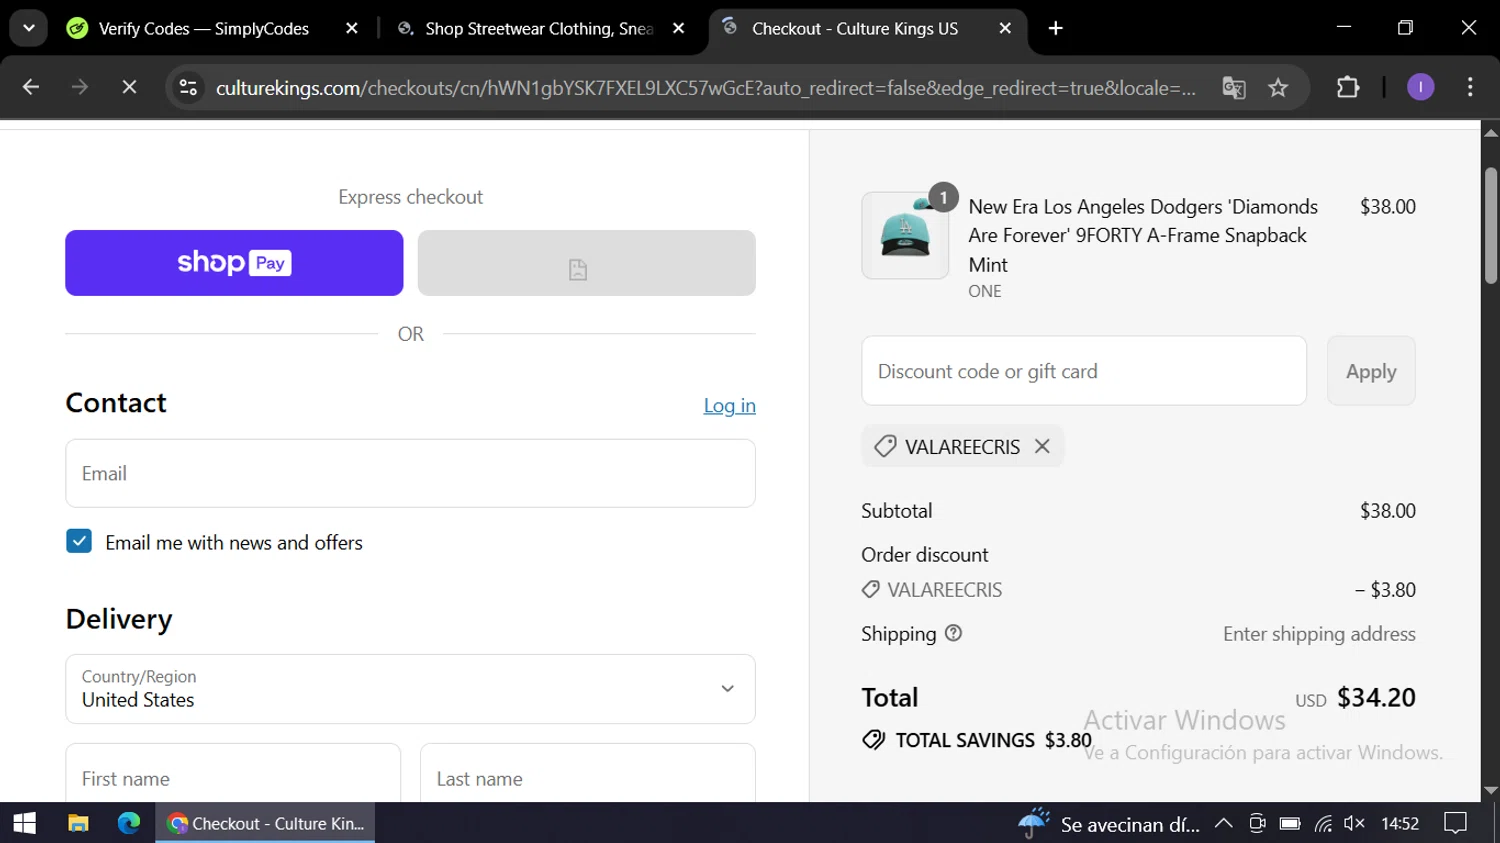1500x843 pixels.
Task: Open Chrome three-dot menu
Action: point(1470,88)
